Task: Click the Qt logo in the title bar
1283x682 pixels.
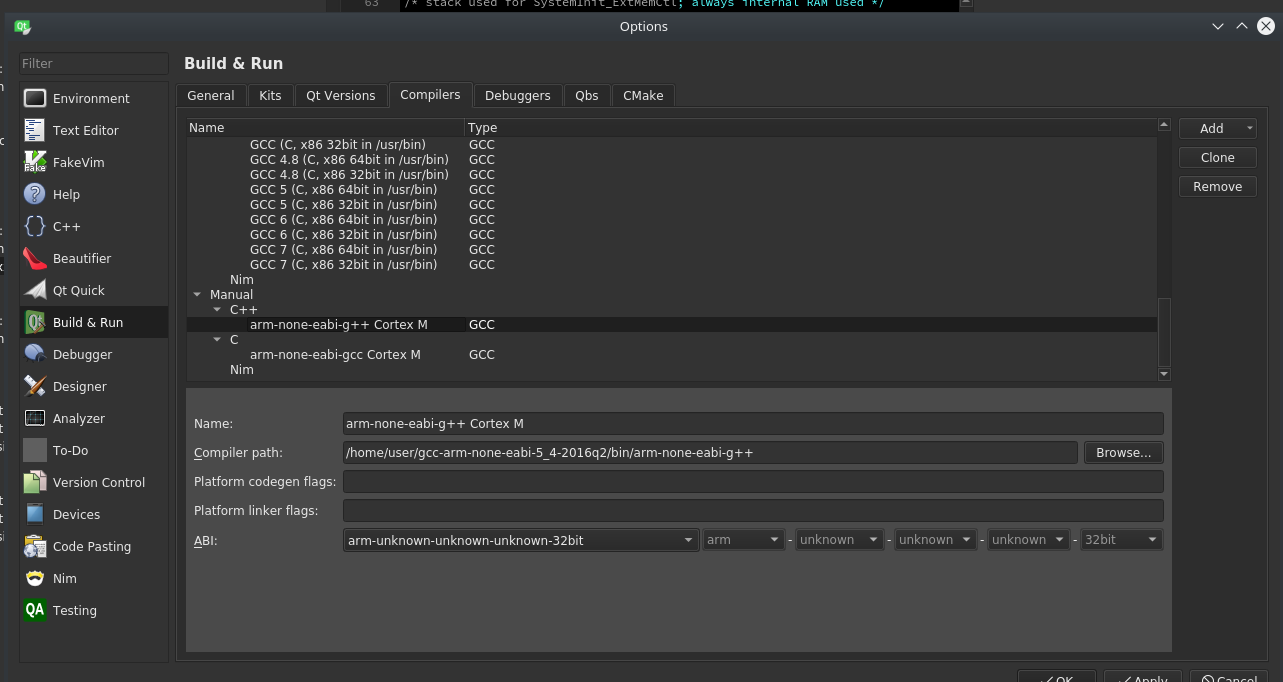Action: click(22, 27)
